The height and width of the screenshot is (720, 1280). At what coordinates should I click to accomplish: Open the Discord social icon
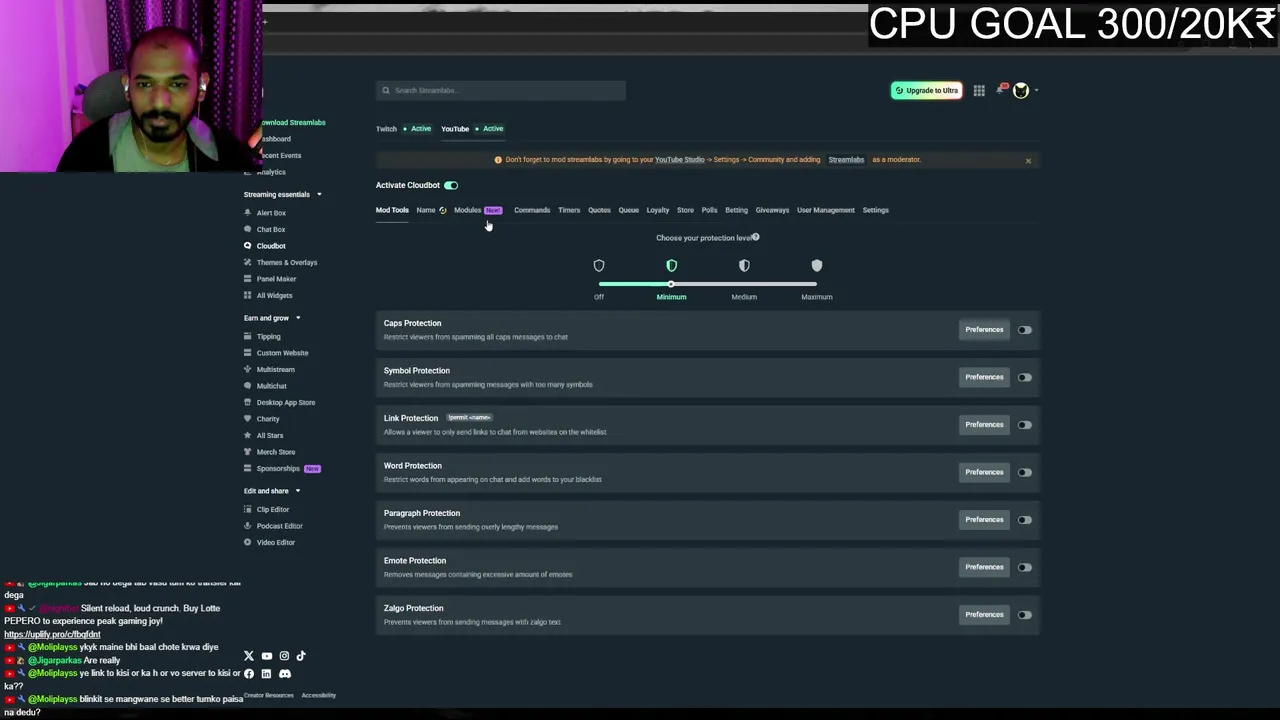285,674
